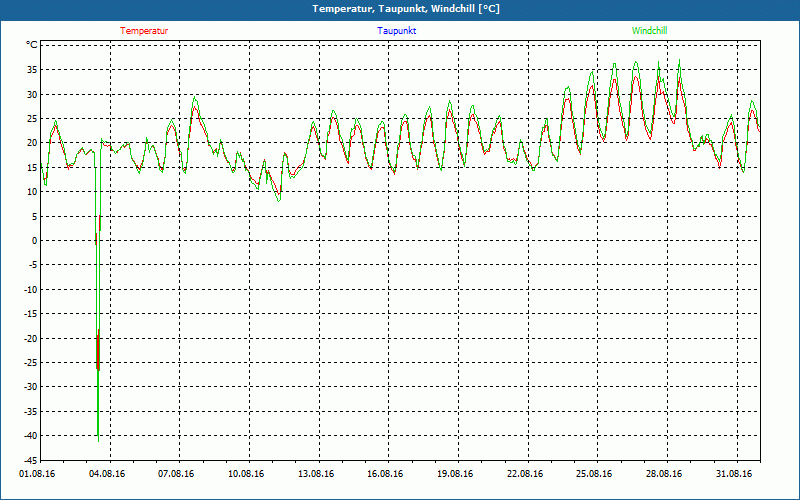800x500 pixels.
Task: Select the 16.08.16 date label
Action: click(385, 473)
